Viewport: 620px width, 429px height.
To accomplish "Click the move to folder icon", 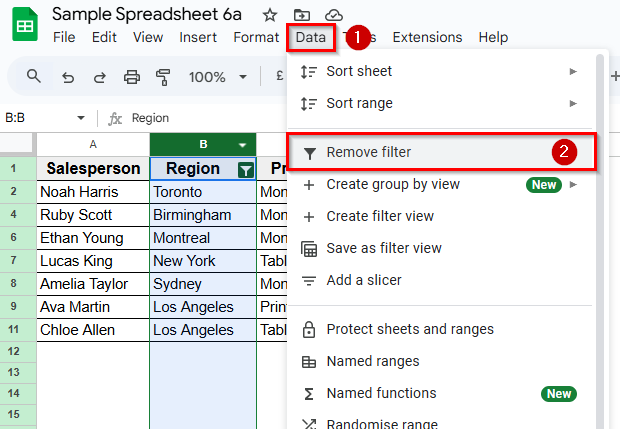I will click(302, 15).
